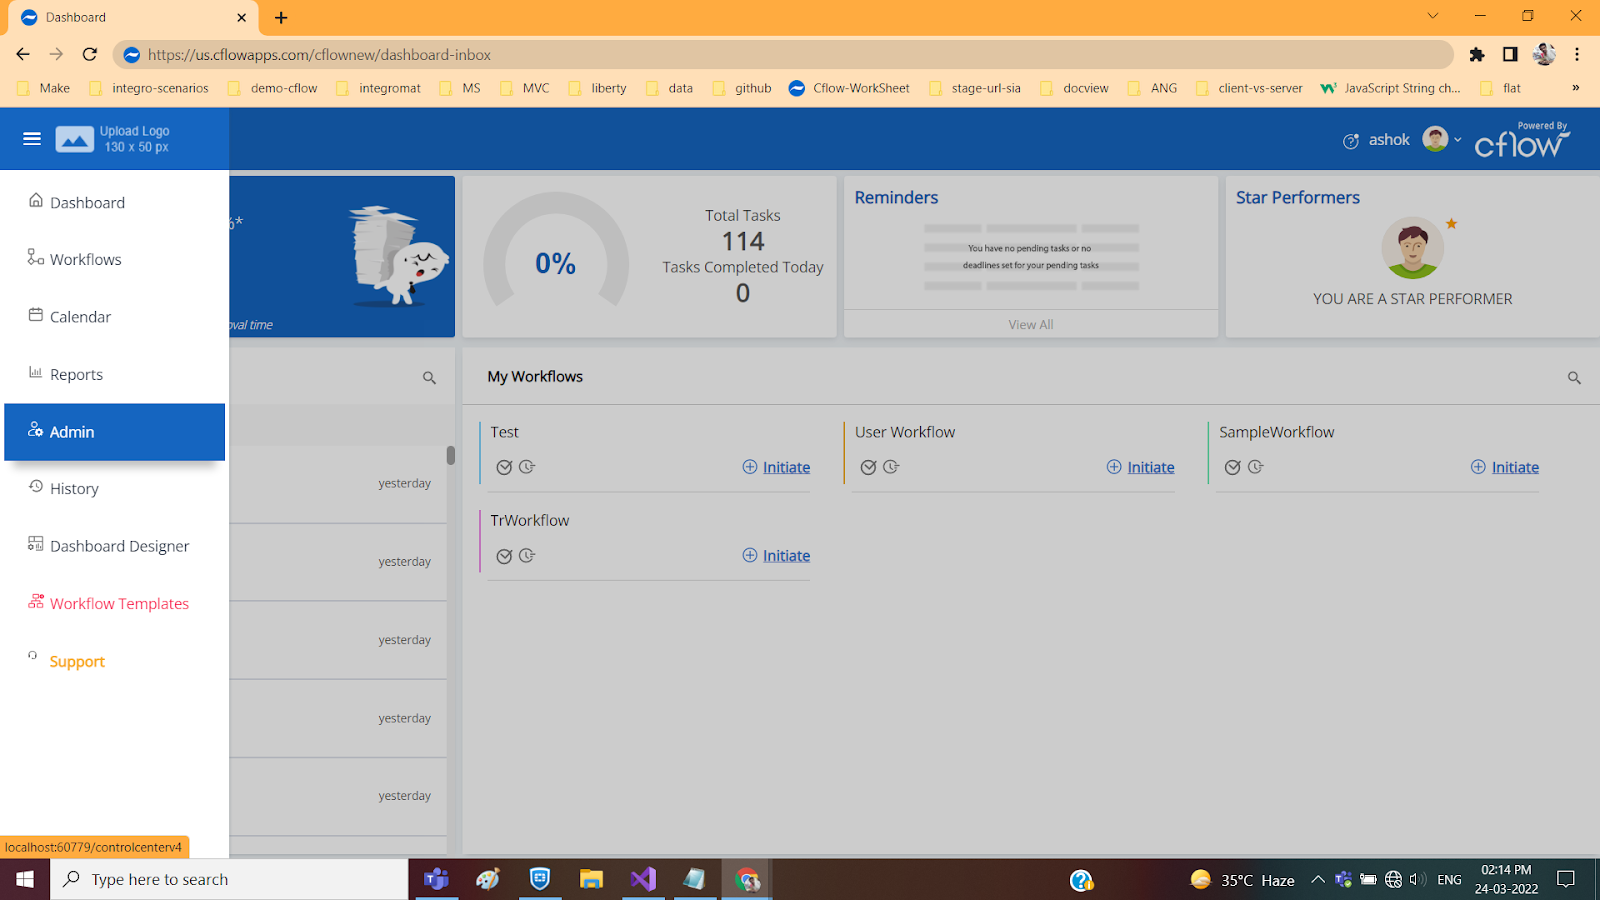Click the checkmark icon on TrWorkflow card
Image resolution: width=1600 pixels, height=900 pixels.
(x=504, y=556)
